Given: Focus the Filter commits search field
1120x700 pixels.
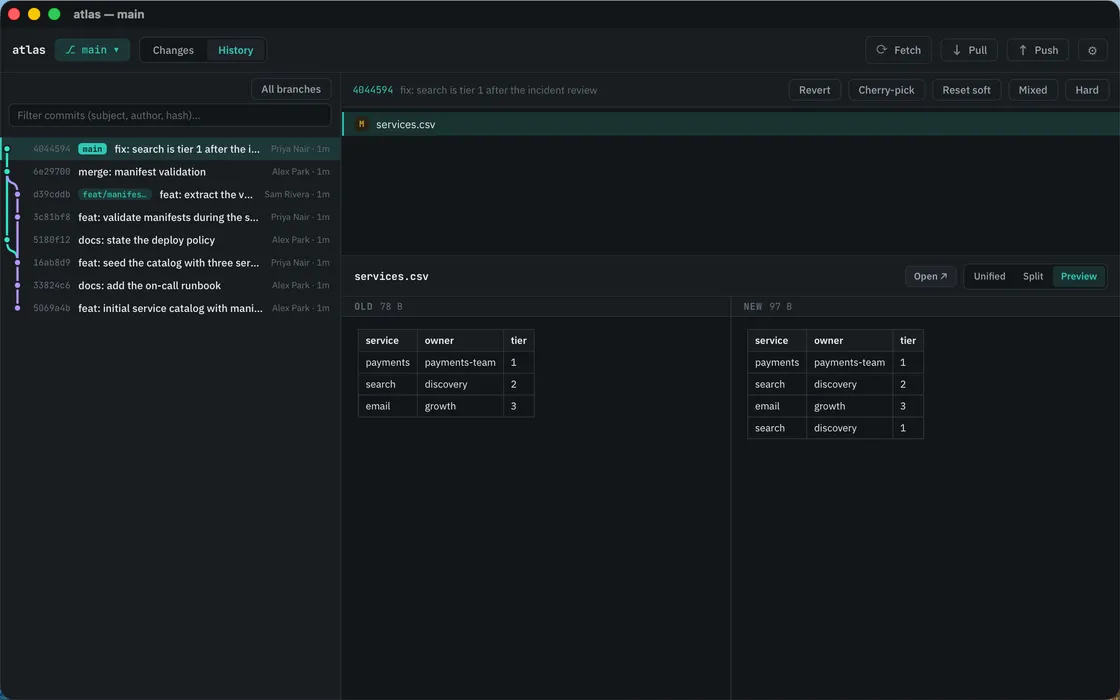Looking at the screenshot, I should pyautogui.click(x=170, y=115).
